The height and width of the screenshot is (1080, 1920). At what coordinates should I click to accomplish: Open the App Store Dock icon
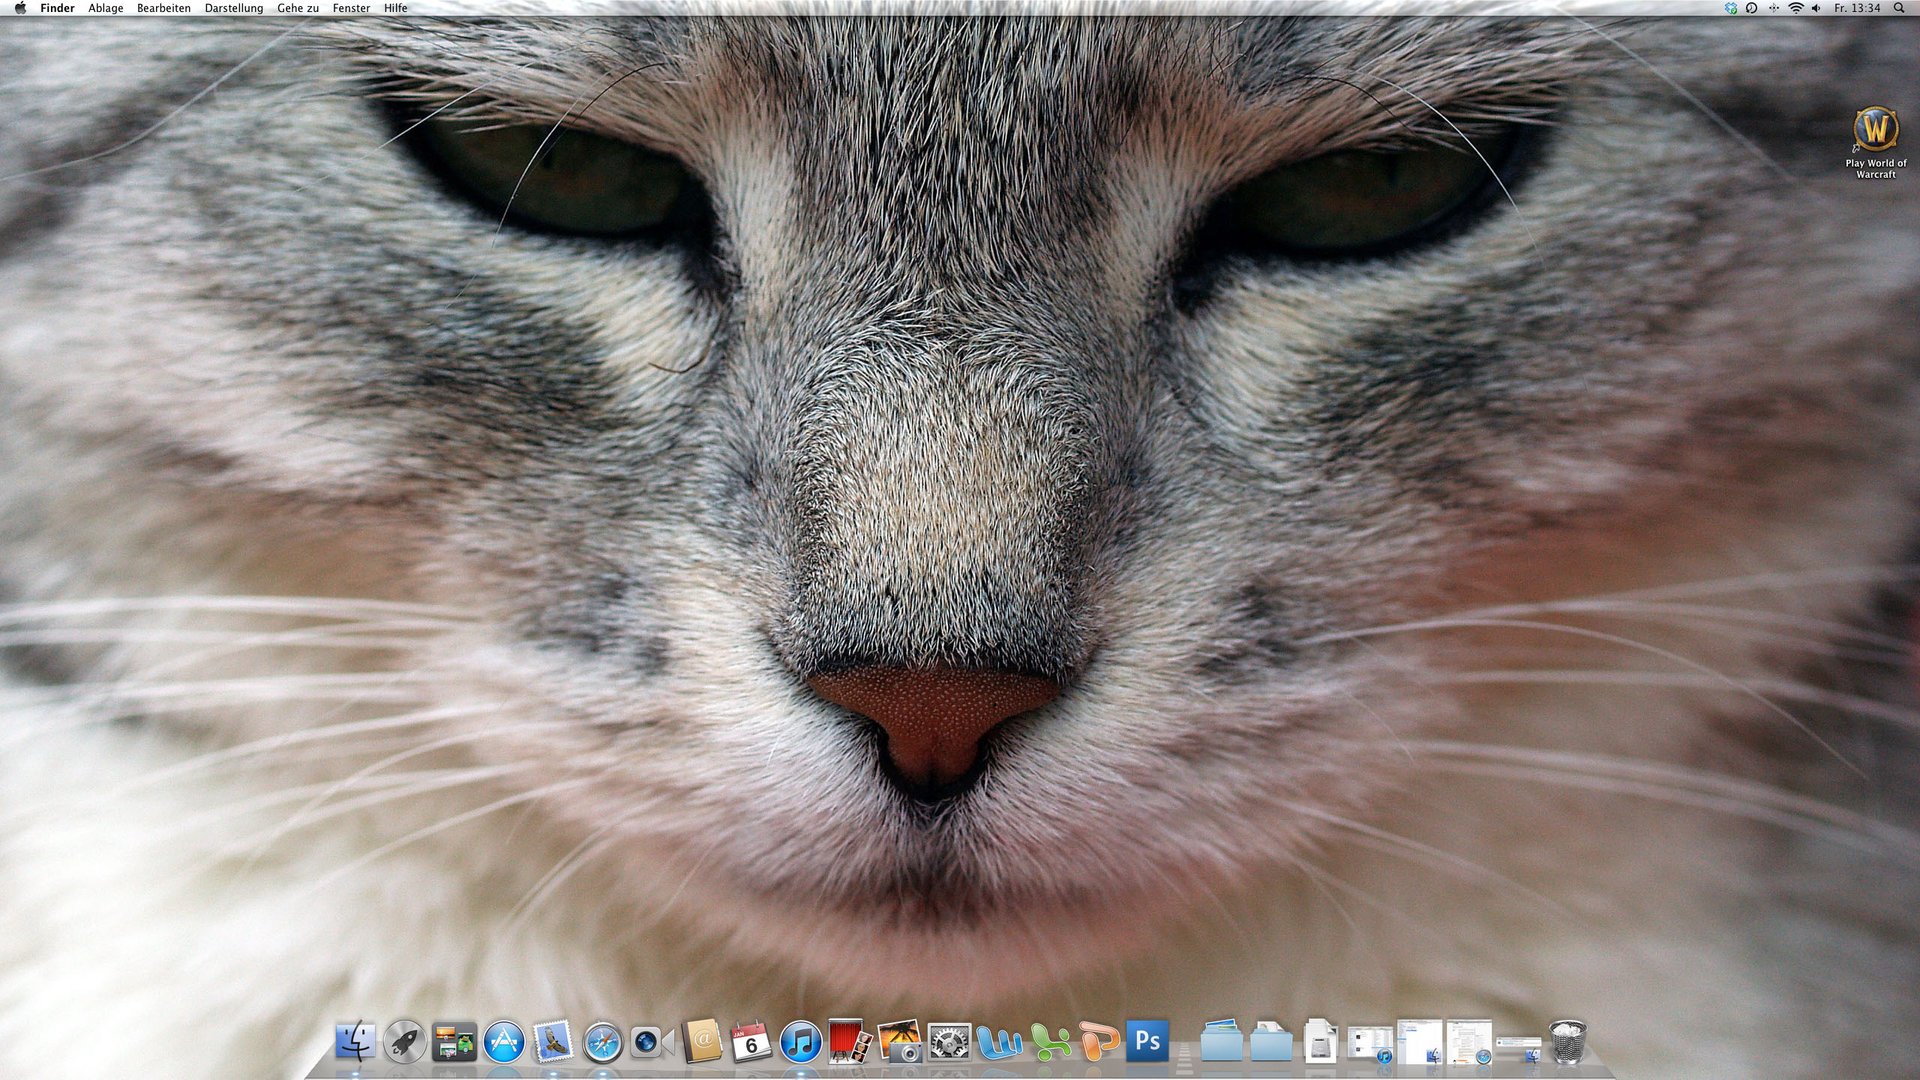(504, 1042)
